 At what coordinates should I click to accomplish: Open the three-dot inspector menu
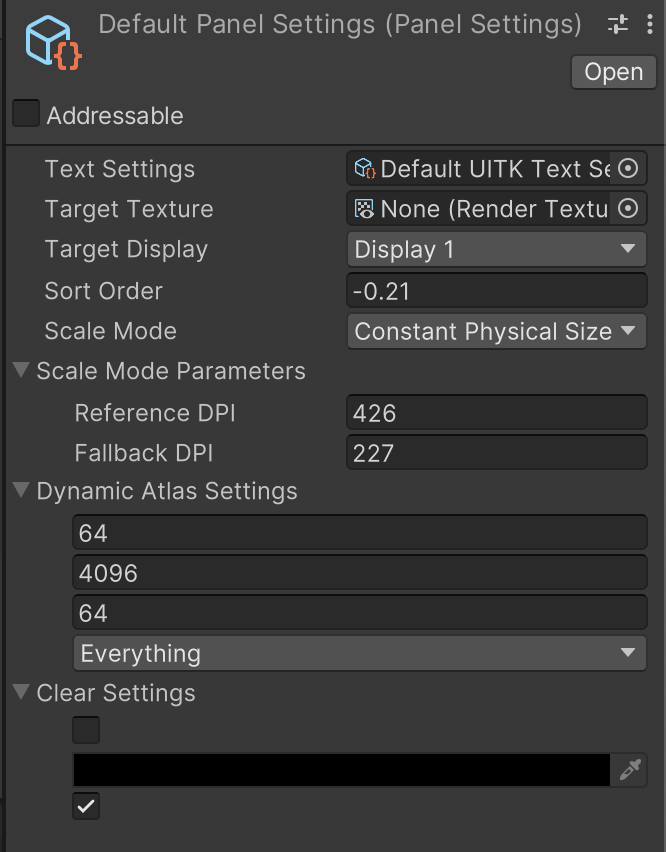[x=650, y=24]
